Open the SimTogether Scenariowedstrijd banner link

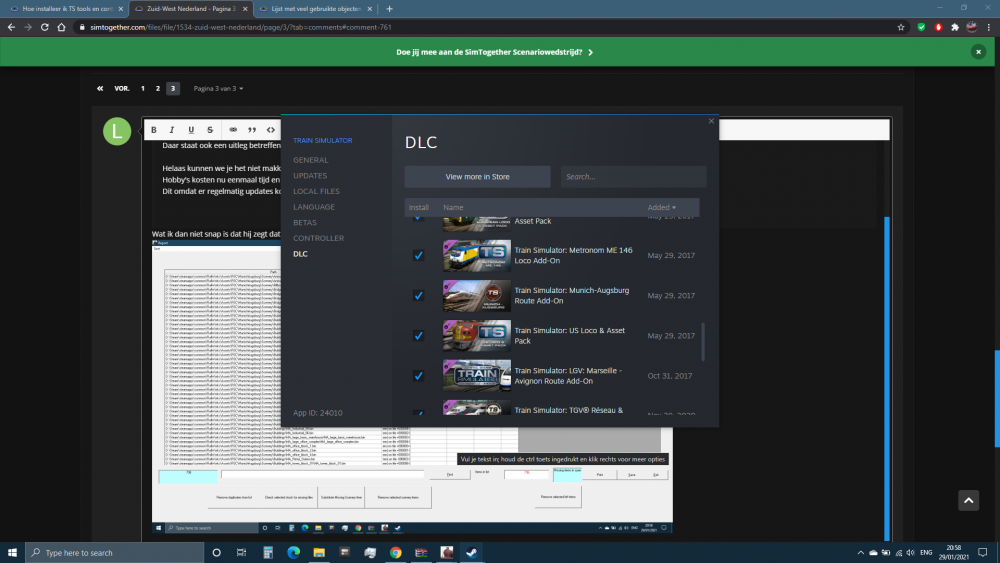click(495, 51)
